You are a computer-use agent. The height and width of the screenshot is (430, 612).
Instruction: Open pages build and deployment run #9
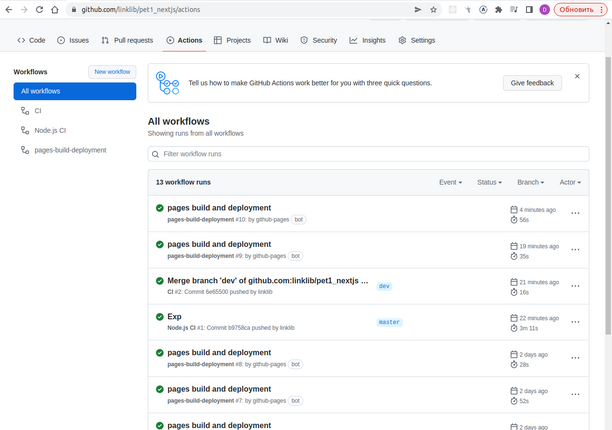coord(219,244)
